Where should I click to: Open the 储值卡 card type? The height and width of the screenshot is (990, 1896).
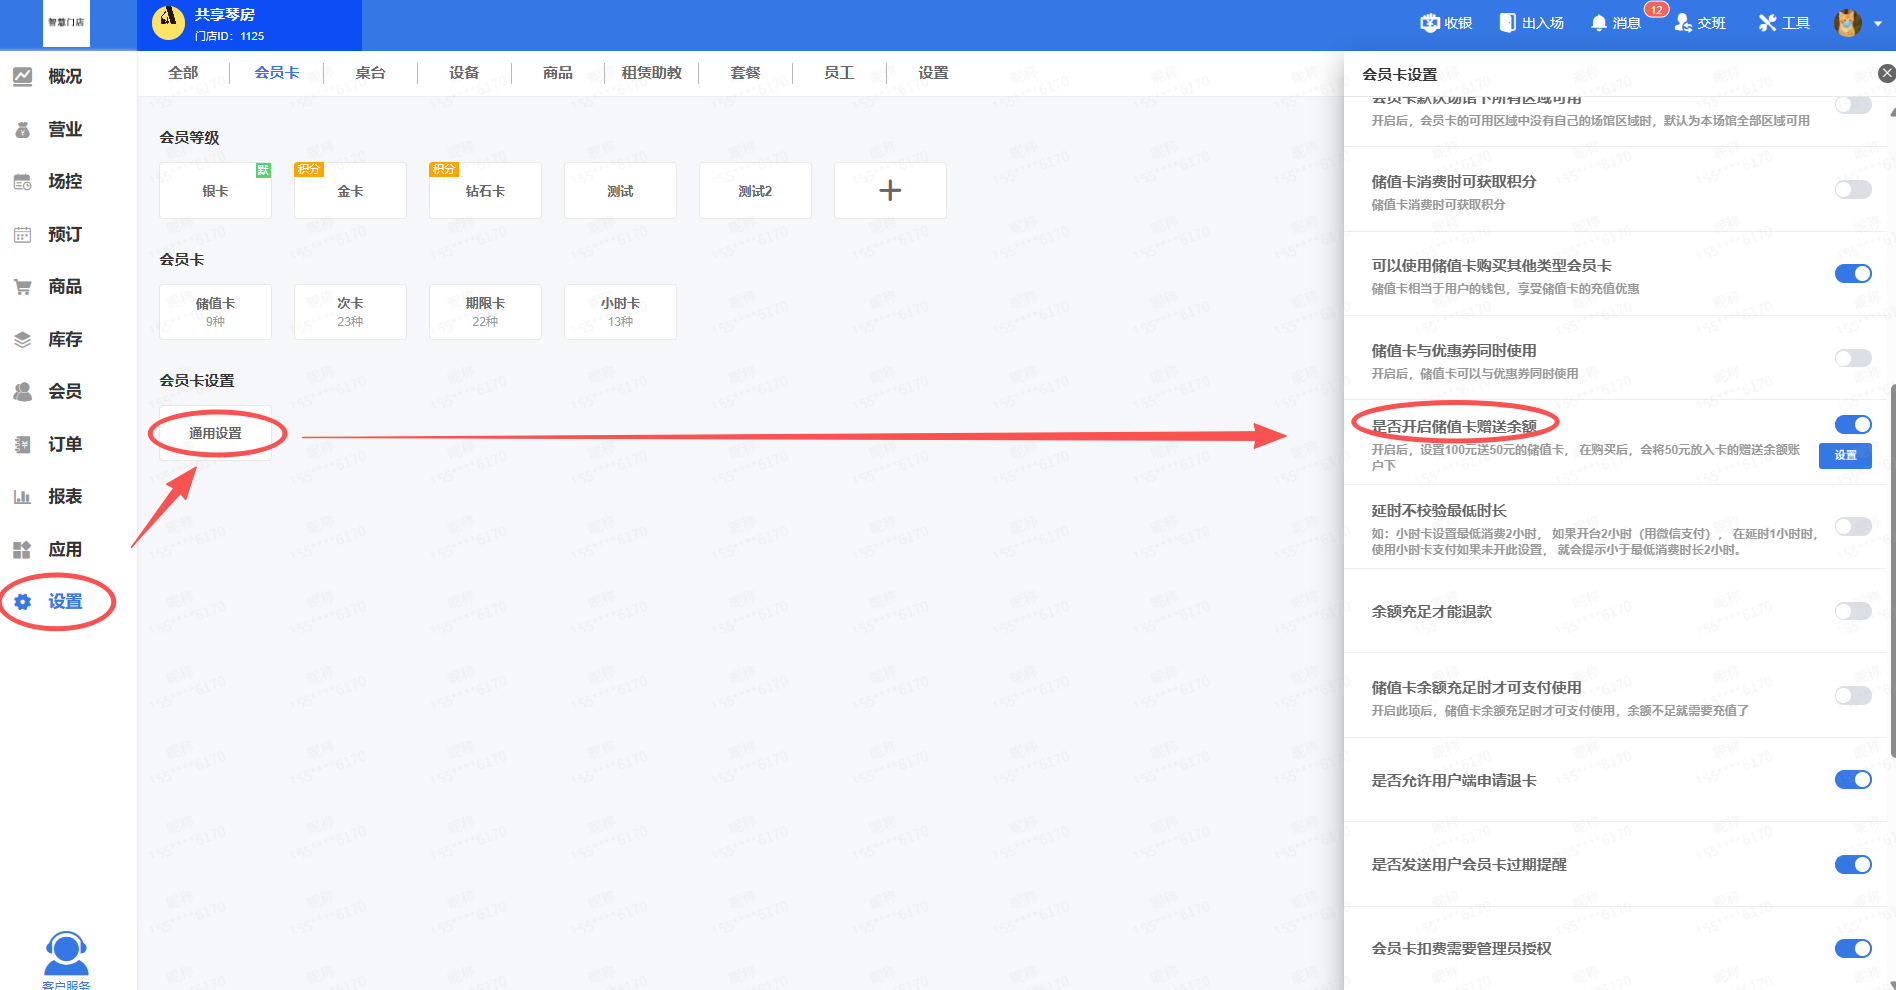coord(215,312)
